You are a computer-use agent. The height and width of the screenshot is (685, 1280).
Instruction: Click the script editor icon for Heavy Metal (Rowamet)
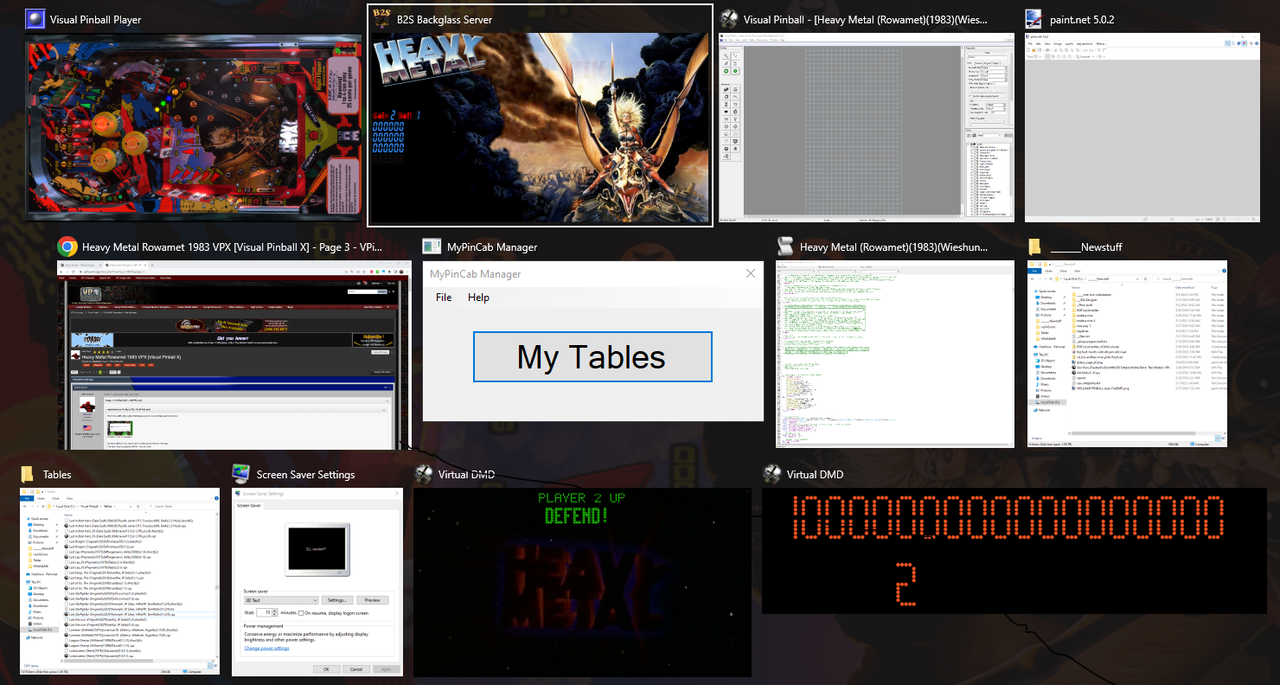point(785,247)
